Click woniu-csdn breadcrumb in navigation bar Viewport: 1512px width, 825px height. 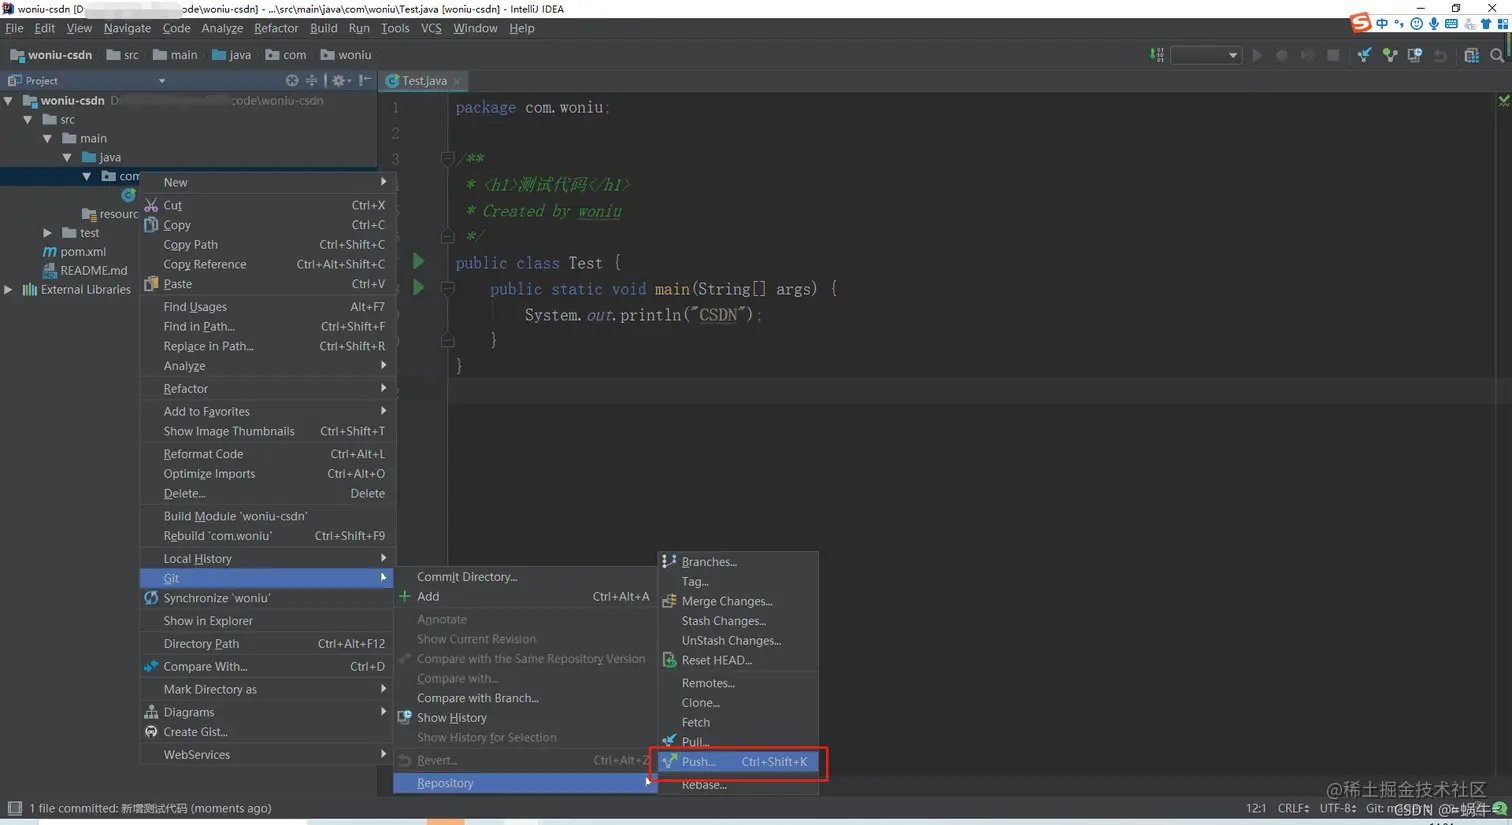(x=50, y=55)
